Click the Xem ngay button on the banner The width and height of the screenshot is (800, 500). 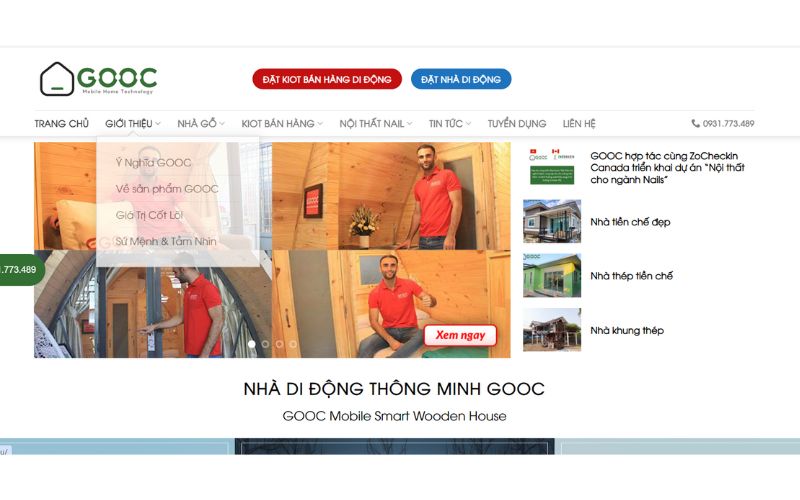pyautogui.click(x=460, y=335)
